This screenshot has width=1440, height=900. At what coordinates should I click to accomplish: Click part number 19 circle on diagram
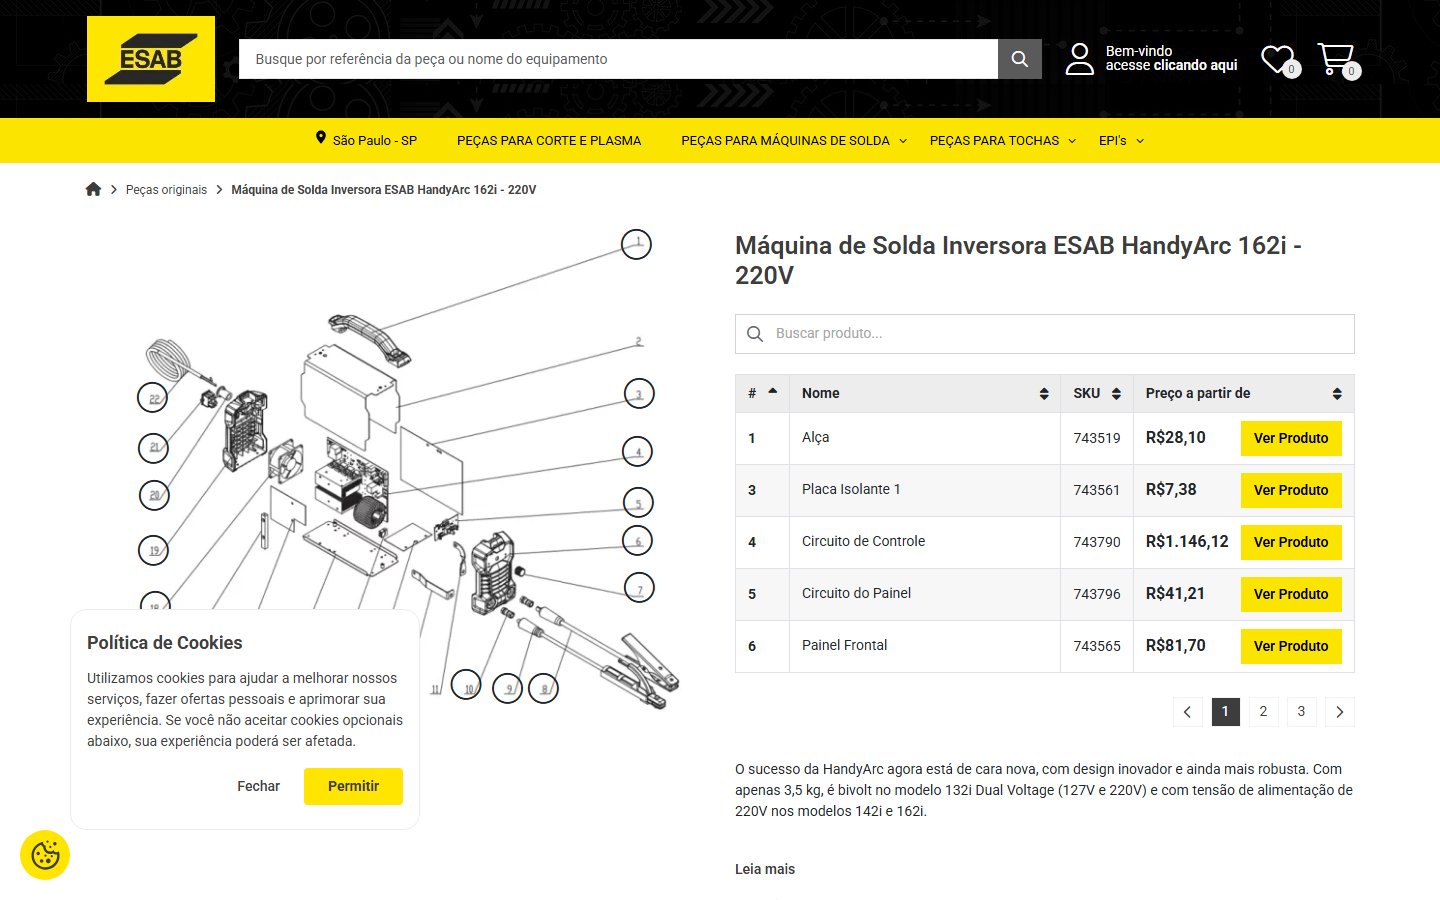pyautogui.click(x=153, y=550)
